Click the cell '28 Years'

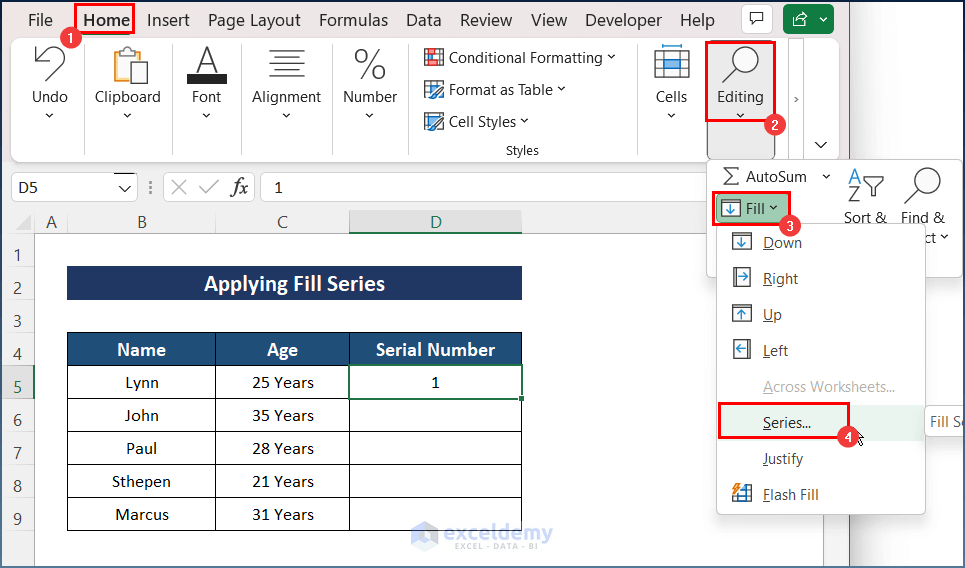point(282,448)
